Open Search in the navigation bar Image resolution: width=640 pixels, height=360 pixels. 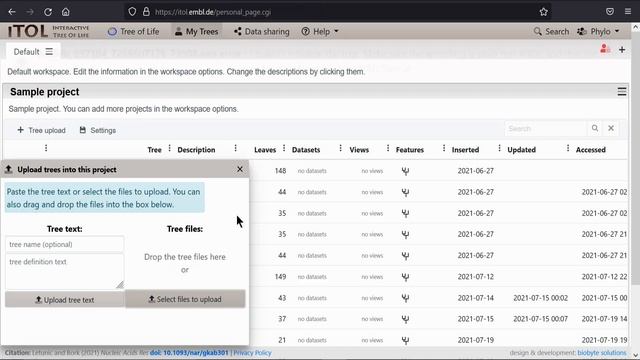click(551, 31)
